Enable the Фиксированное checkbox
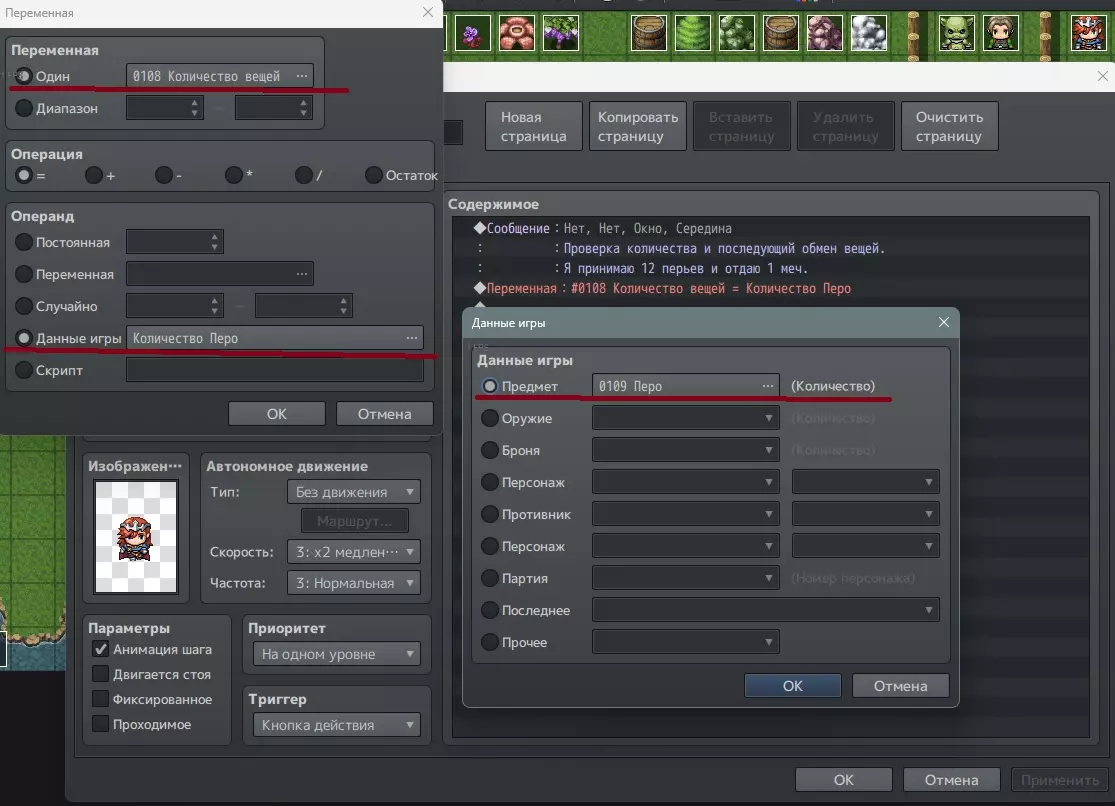 100,699
